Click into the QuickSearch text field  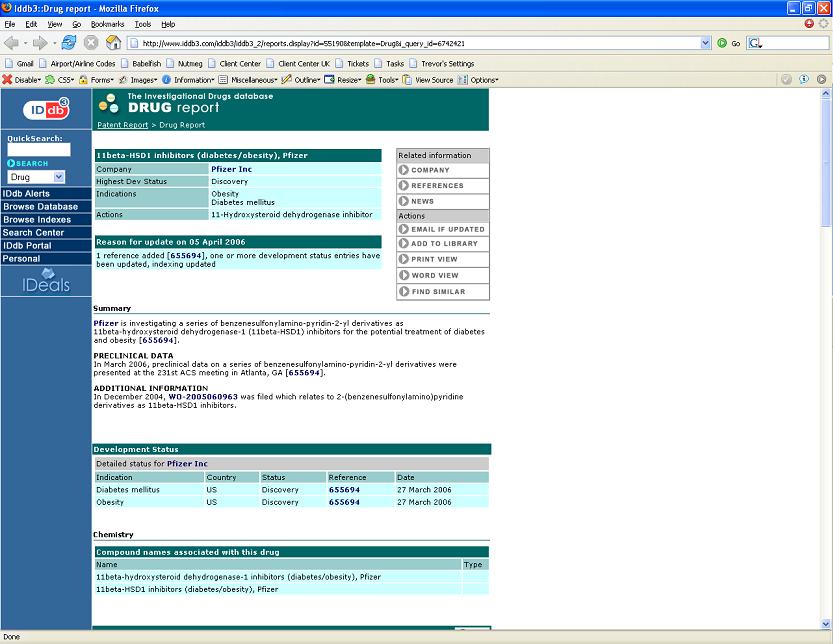[x=39, y=150]
